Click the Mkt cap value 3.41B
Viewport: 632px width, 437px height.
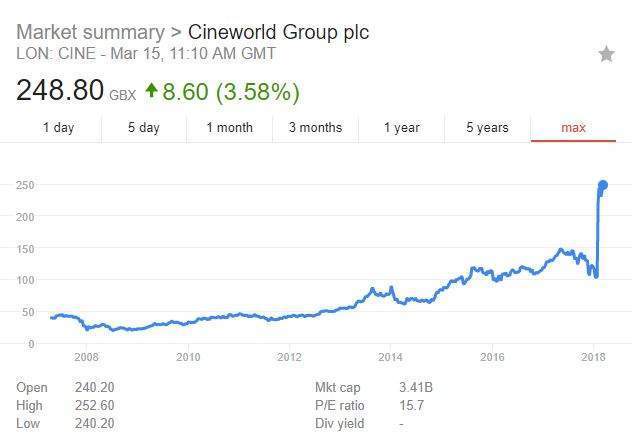click(386, 387)
